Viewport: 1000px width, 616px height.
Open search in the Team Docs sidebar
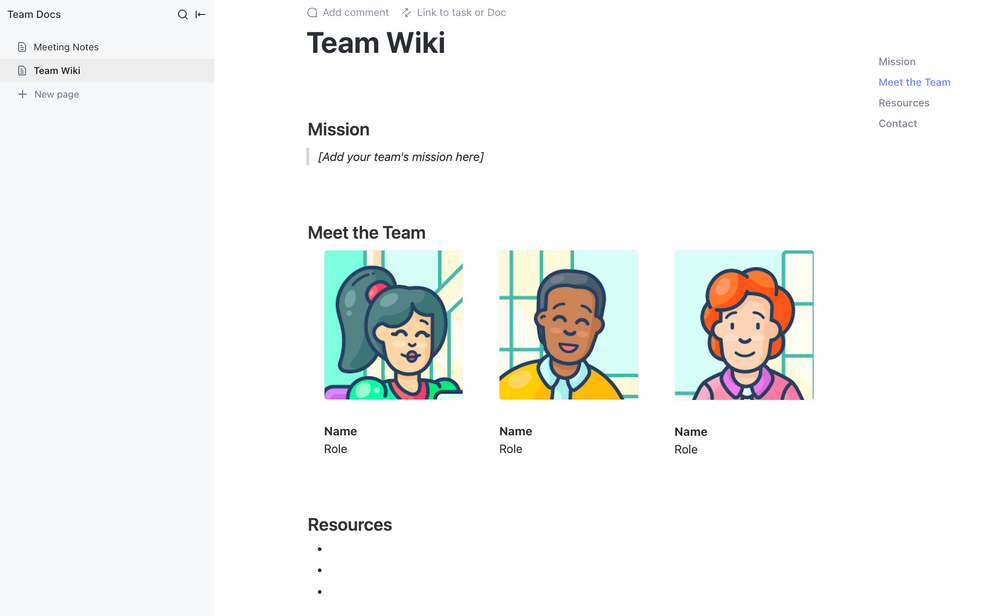click(182, 14)
